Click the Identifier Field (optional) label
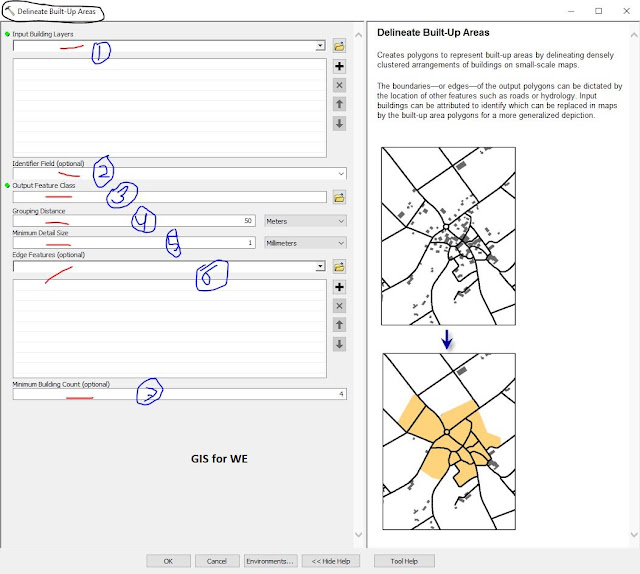This screenshot has height=574, width=640. click(48, 163)
